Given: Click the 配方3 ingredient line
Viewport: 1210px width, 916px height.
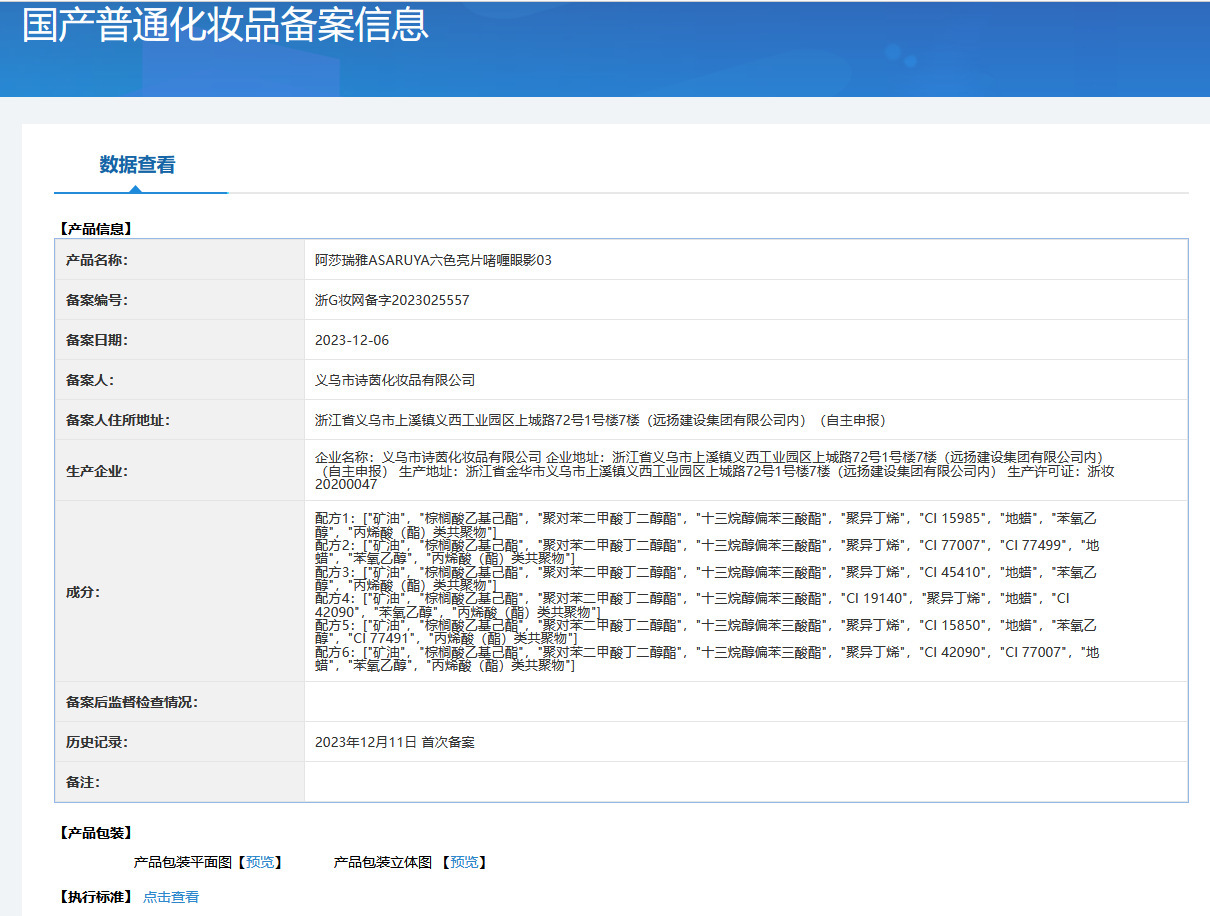Looking at the screenshot, I should 706,579.
